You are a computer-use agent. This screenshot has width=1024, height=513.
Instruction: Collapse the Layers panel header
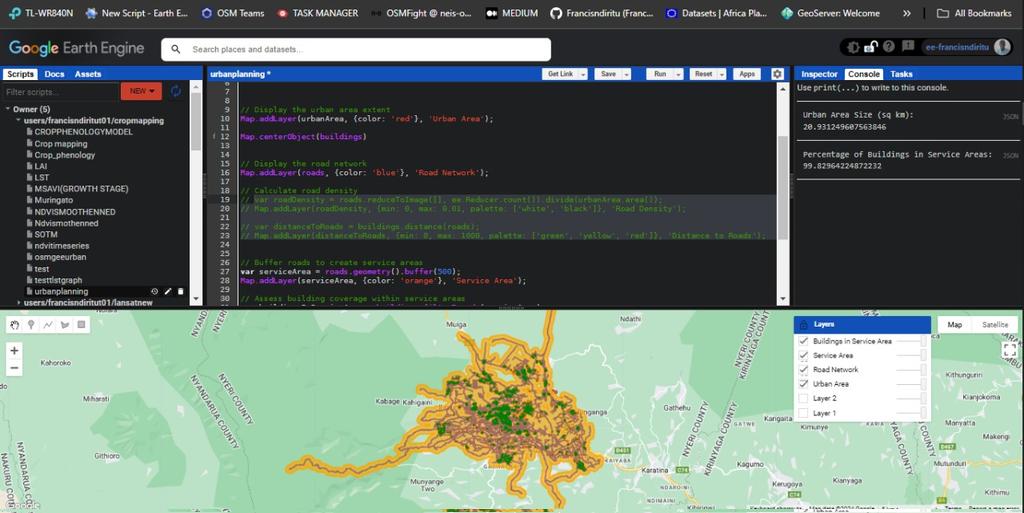tap(862, 324)
